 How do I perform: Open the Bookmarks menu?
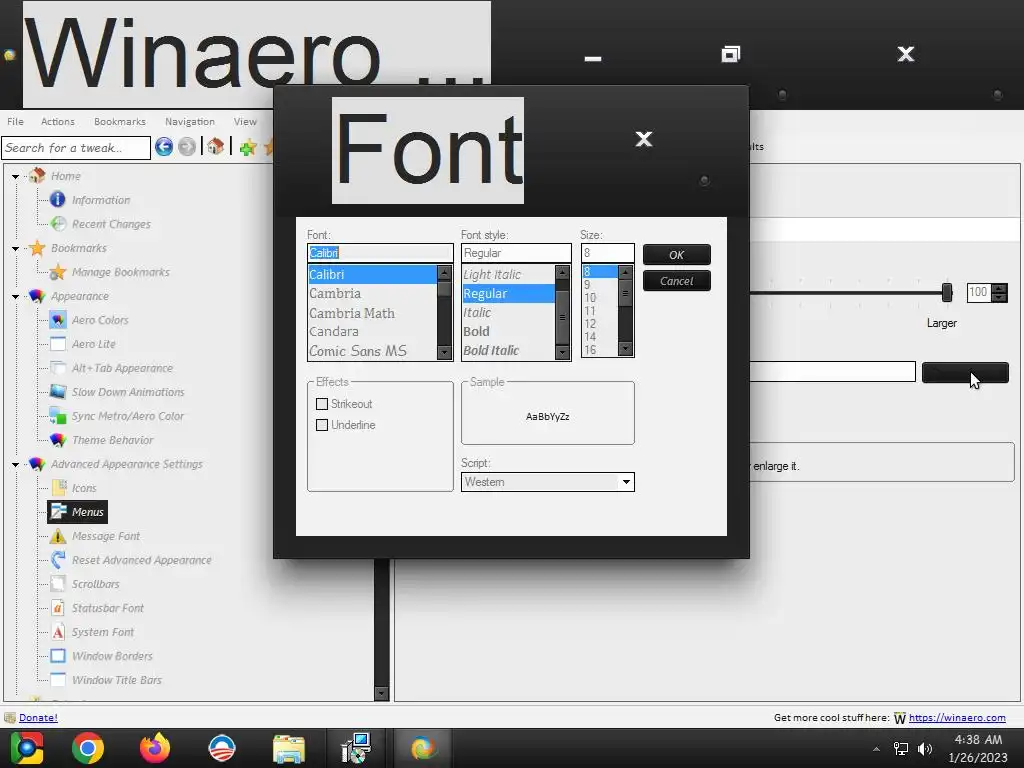click(x=120, y=121)
